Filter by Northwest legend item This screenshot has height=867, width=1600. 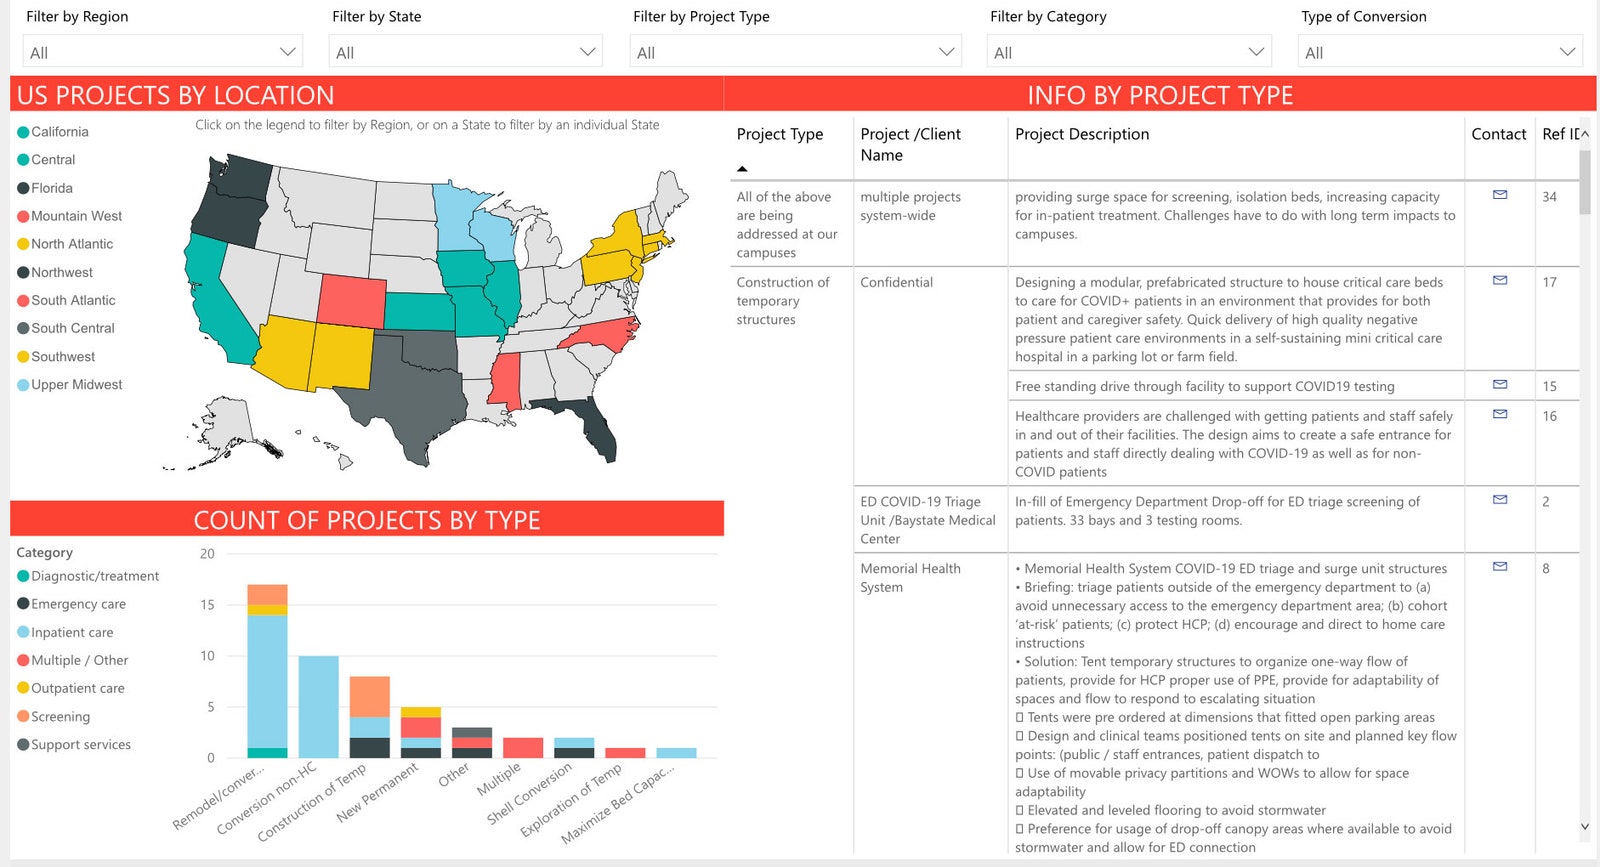point(55,272)
